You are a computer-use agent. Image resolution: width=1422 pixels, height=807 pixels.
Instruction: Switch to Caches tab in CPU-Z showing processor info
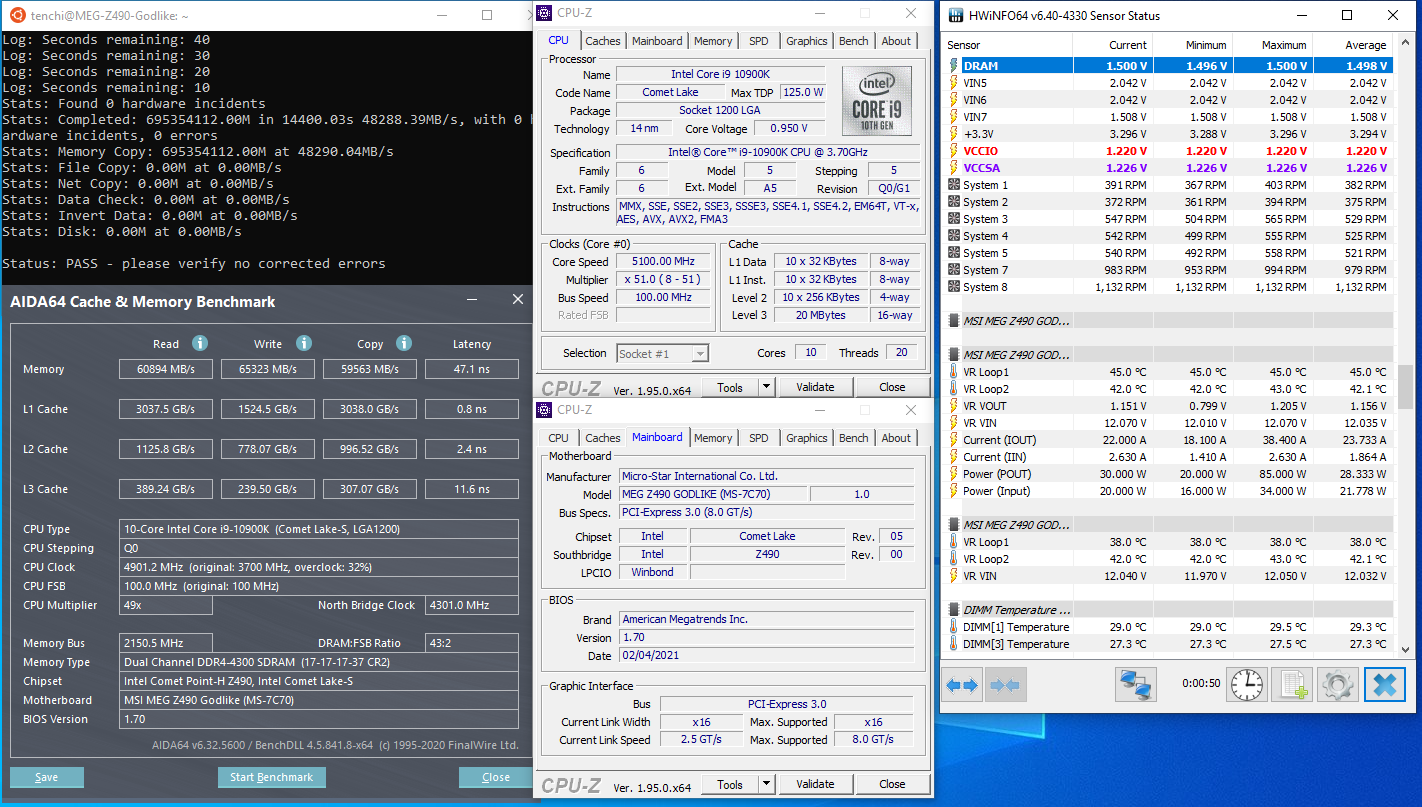click(603, 41)
